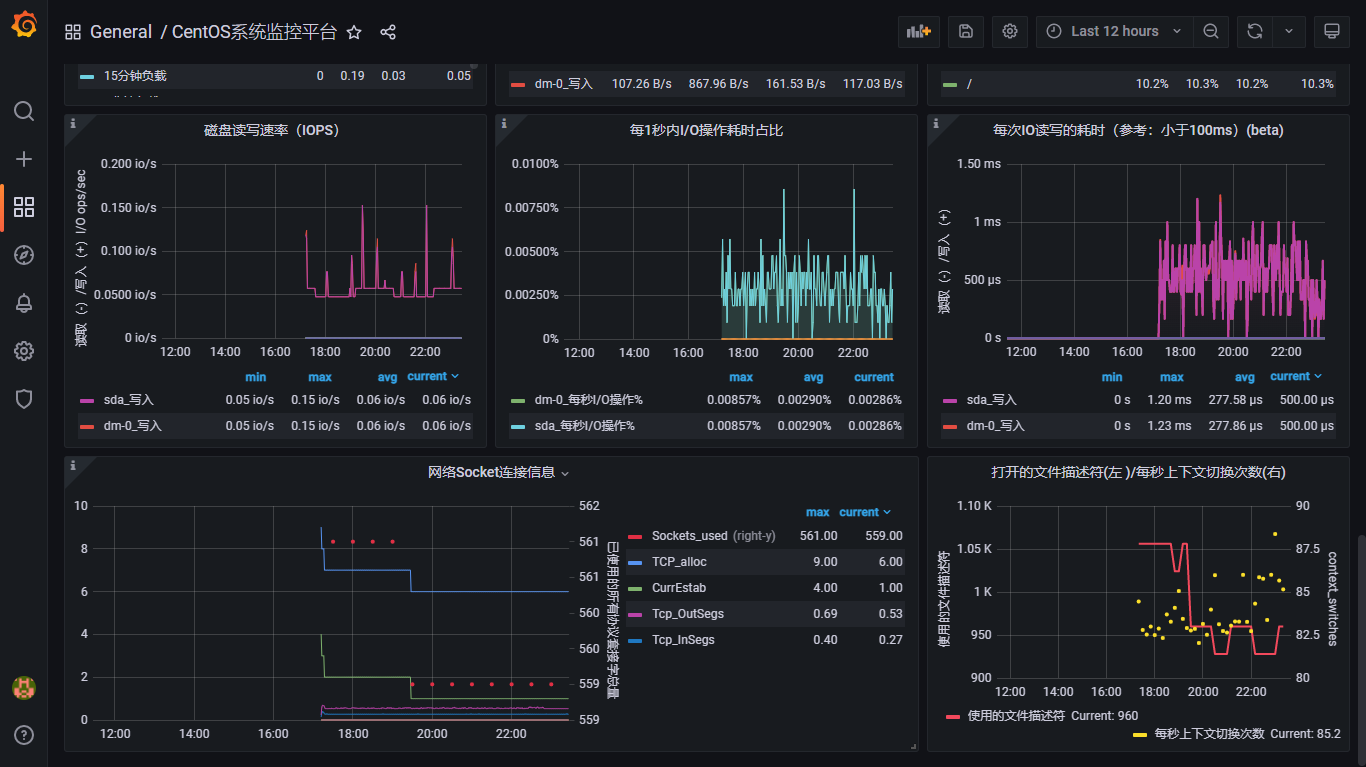Sort IOPS legend by current column
This screenshot has height=767, width=1366.
pyautogui.click(x=433, y=377)
